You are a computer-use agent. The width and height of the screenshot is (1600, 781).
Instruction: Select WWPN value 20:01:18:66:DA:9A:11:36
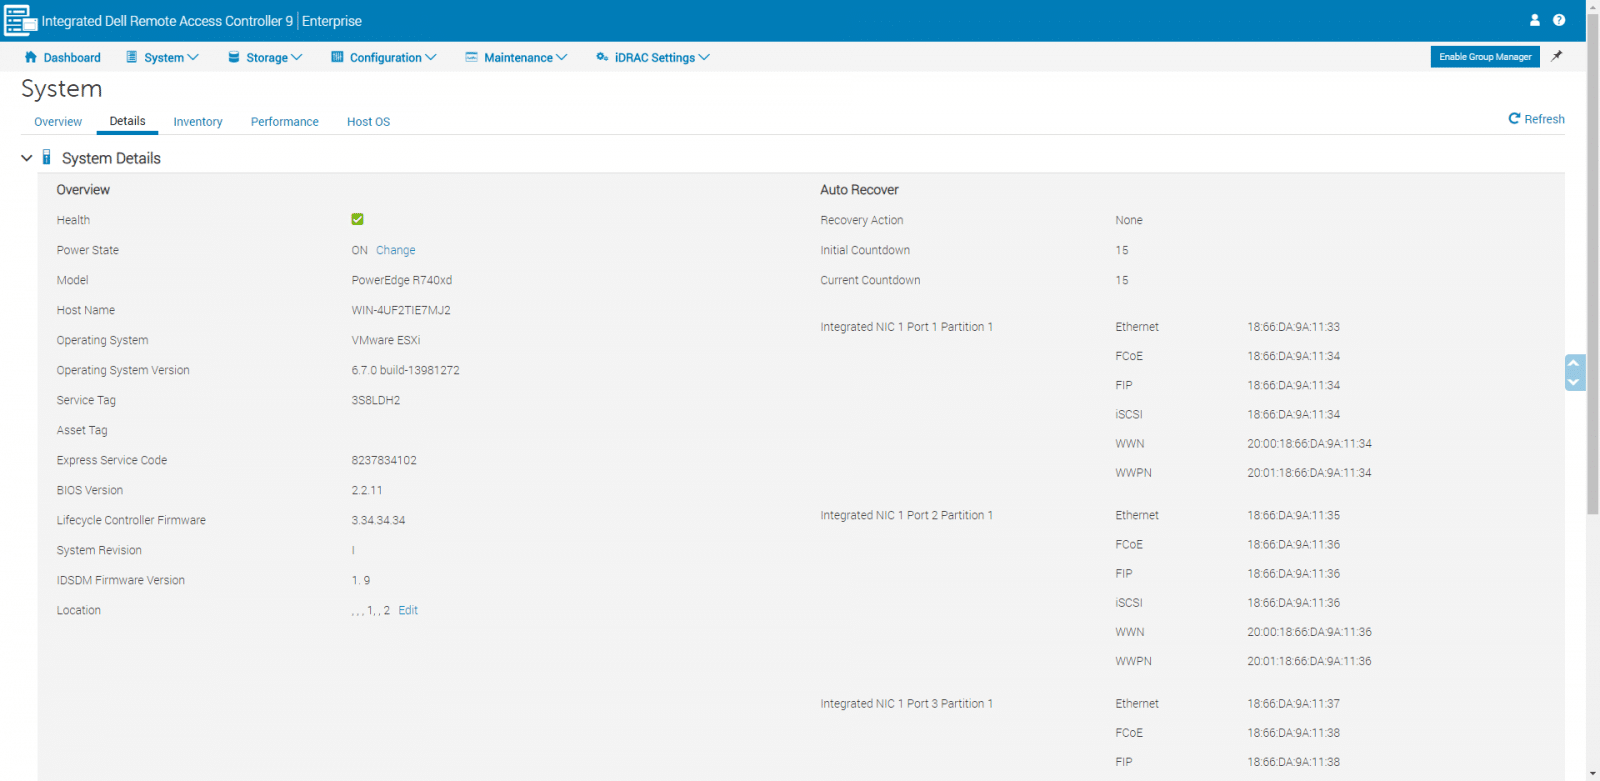(x=1309, y=662)
